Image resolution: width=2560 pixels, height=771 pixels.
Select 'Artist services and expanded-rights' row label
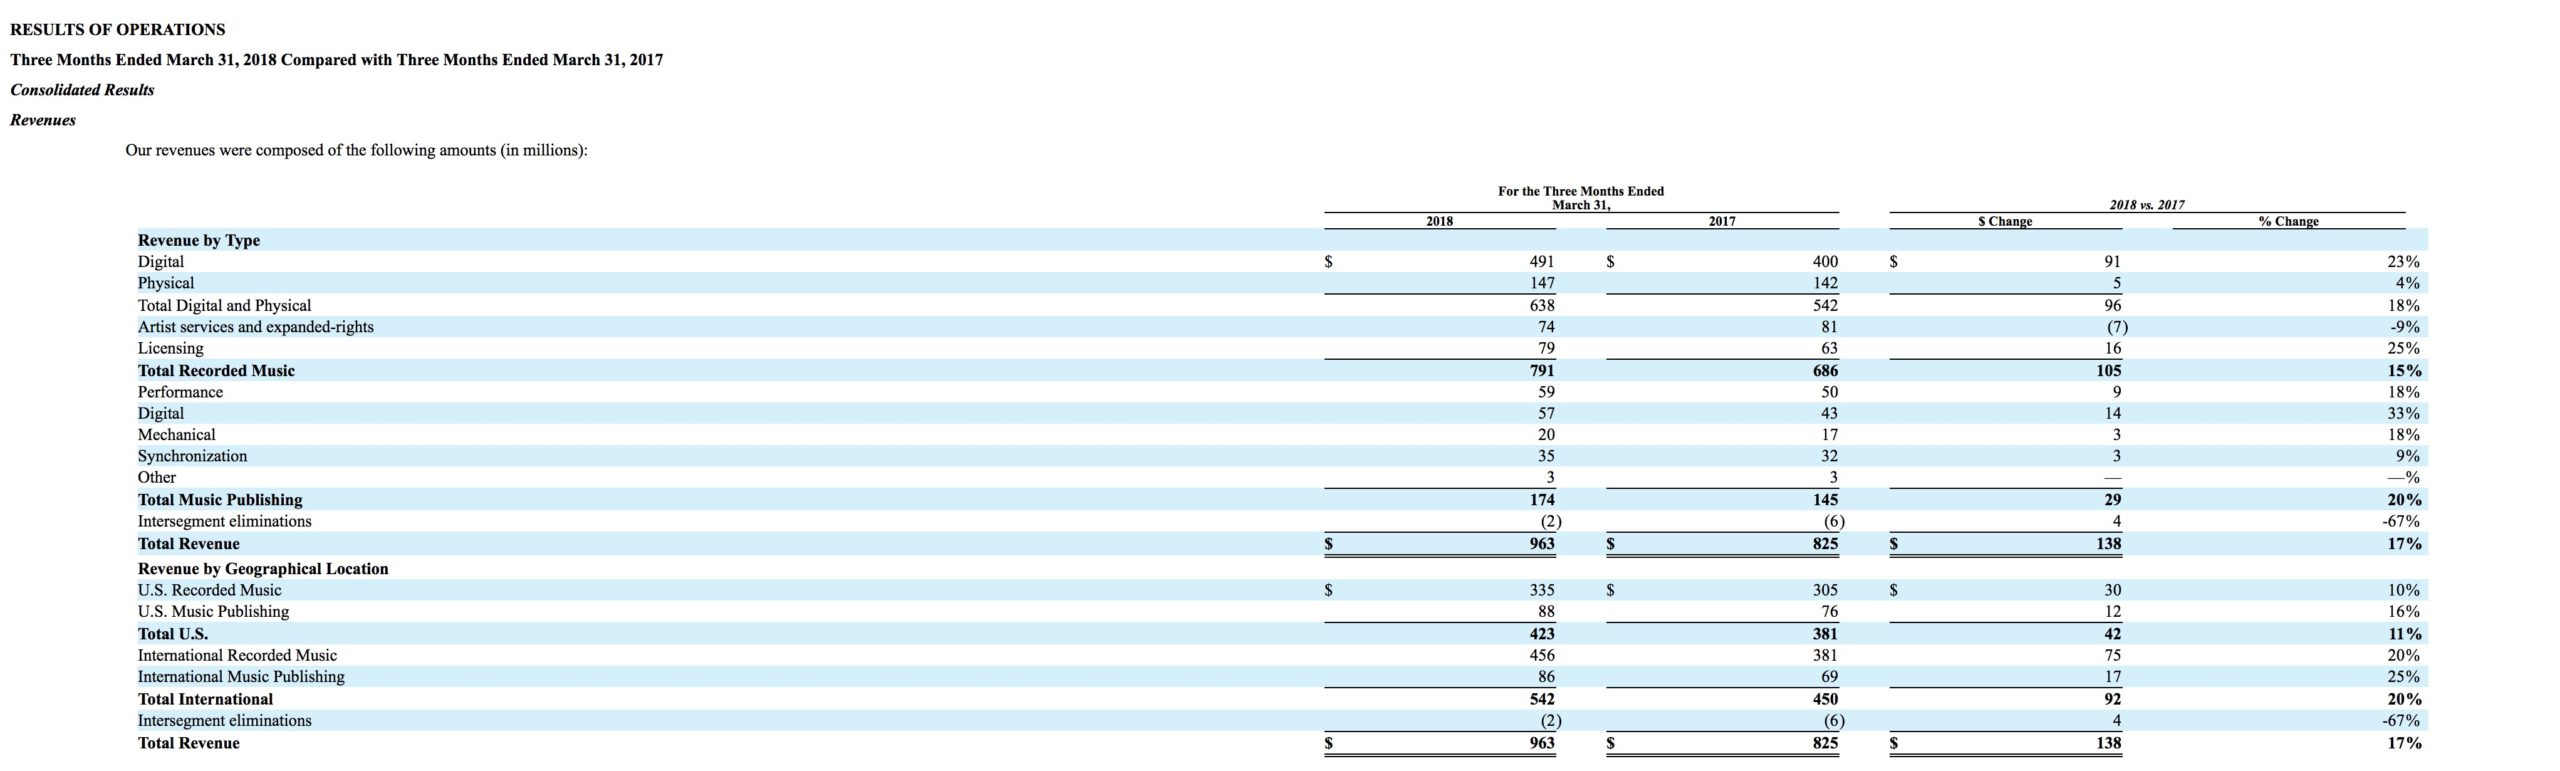coord(255,327)
